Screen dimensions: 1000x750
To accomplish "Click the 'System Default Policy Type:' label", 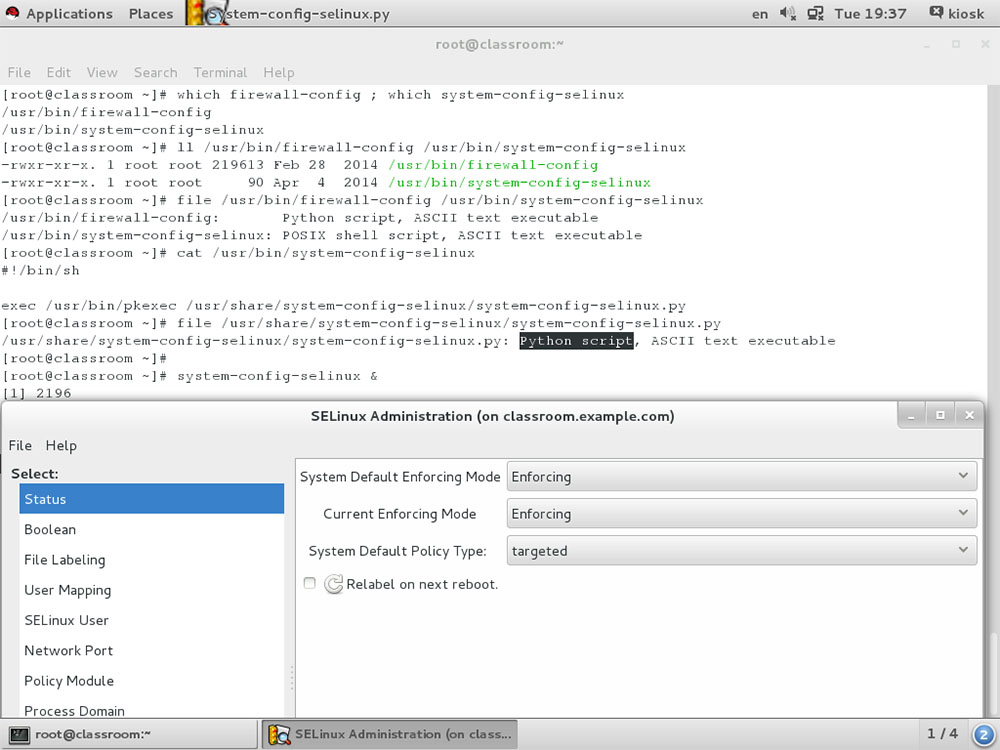I will tap(397, 551).
